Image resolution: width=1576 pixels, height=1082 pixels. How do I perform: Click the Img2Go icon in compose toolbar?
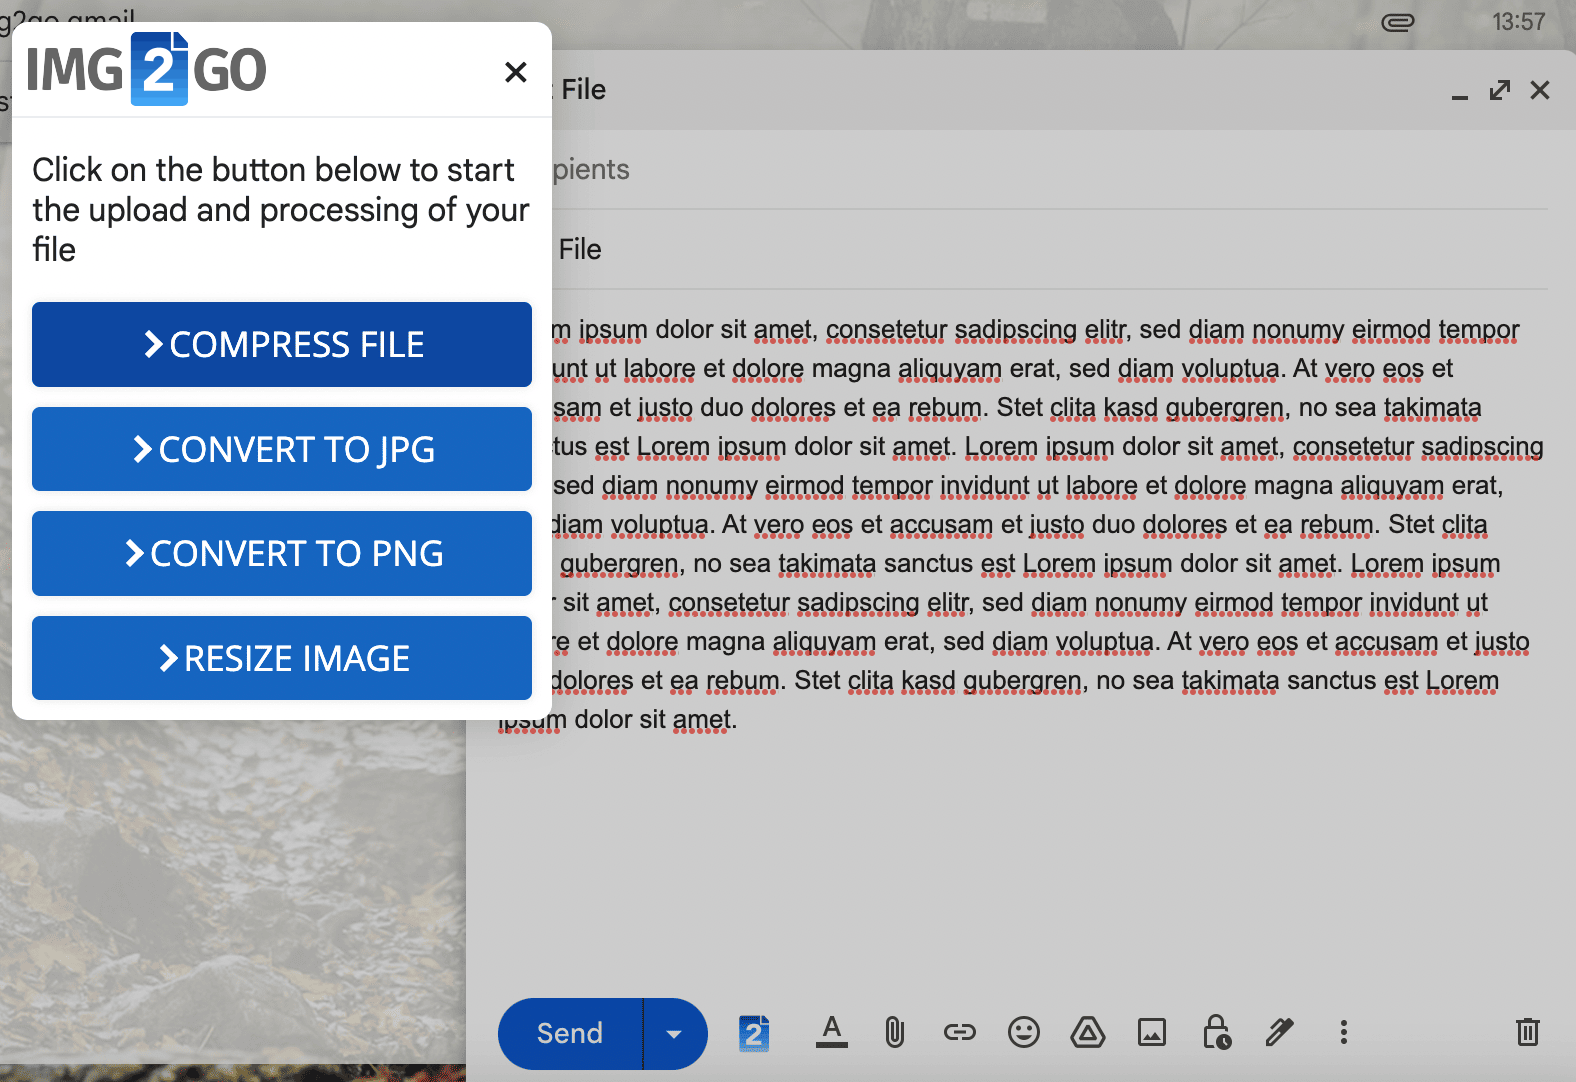755,1033
